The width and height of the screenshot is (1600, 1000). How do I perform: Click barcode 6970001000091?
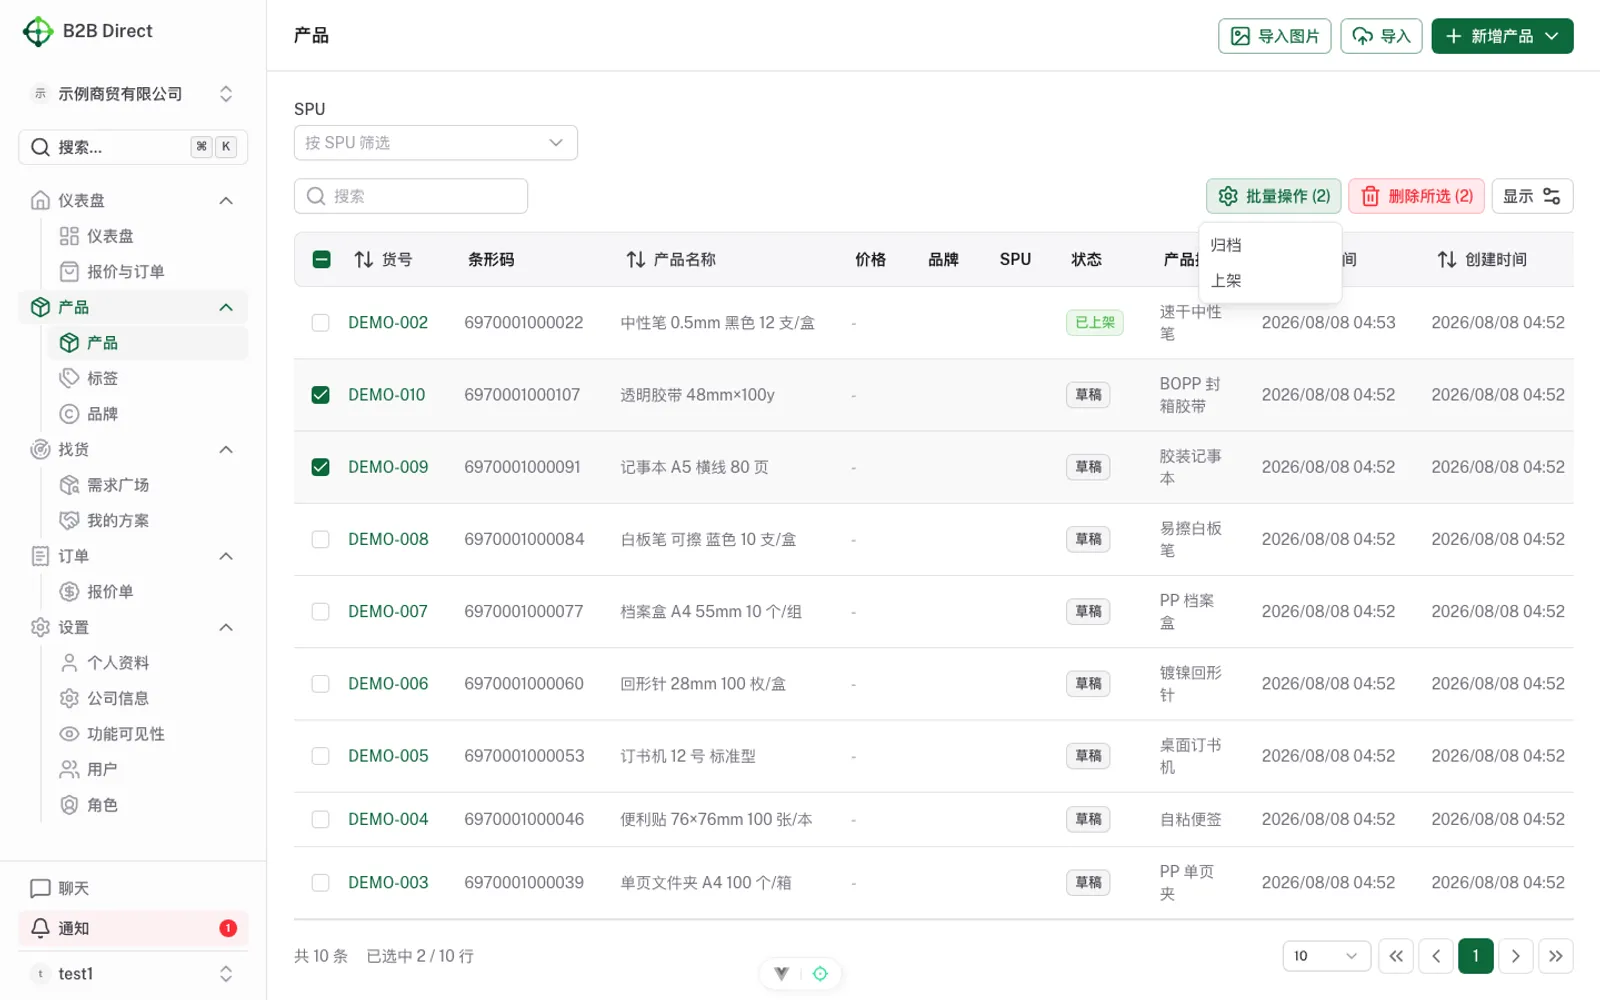(x=522, y=467)
